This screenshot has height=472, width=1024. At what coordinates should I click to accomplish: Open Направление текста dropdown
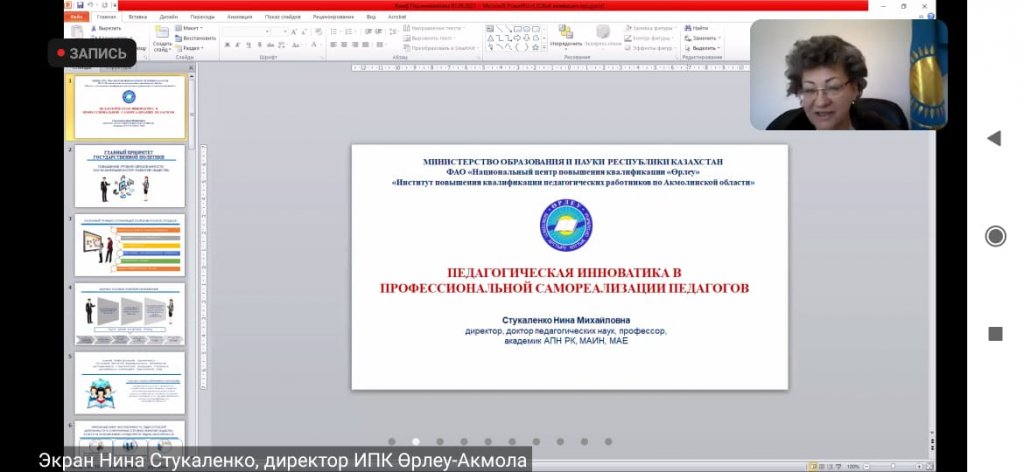pos(434,28)
